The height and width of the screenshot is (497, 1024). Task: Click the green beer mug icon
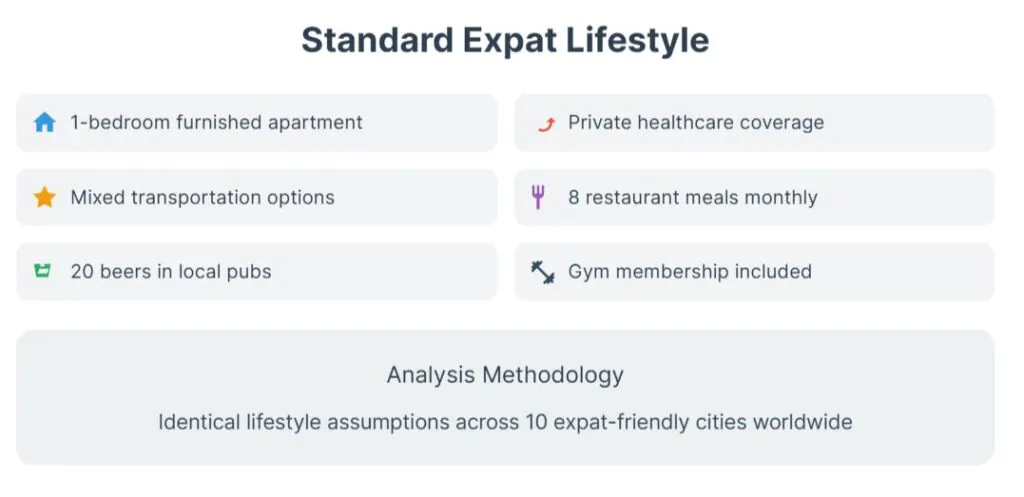(42, 271)
